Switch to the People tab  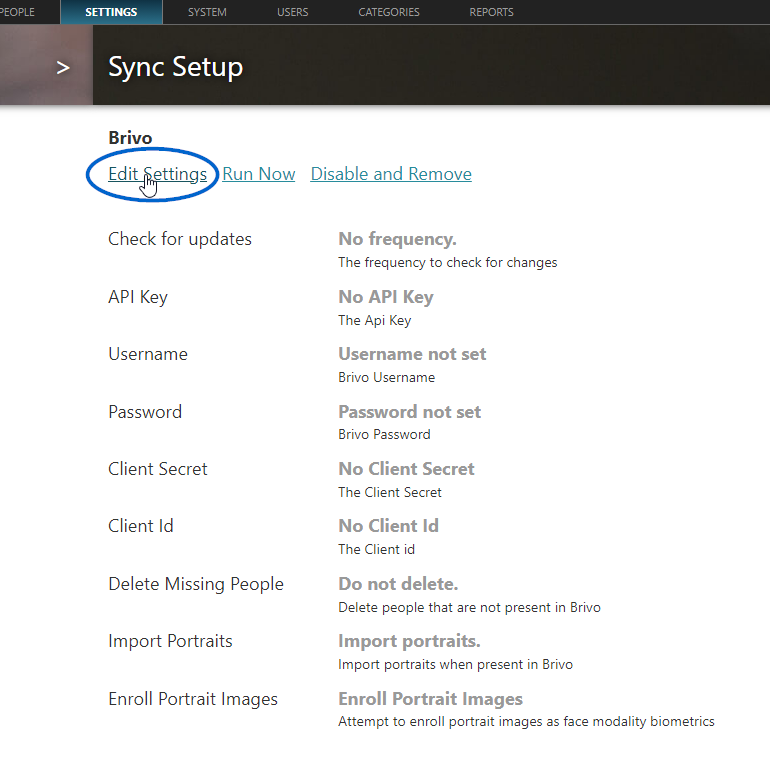coord(17,12)
